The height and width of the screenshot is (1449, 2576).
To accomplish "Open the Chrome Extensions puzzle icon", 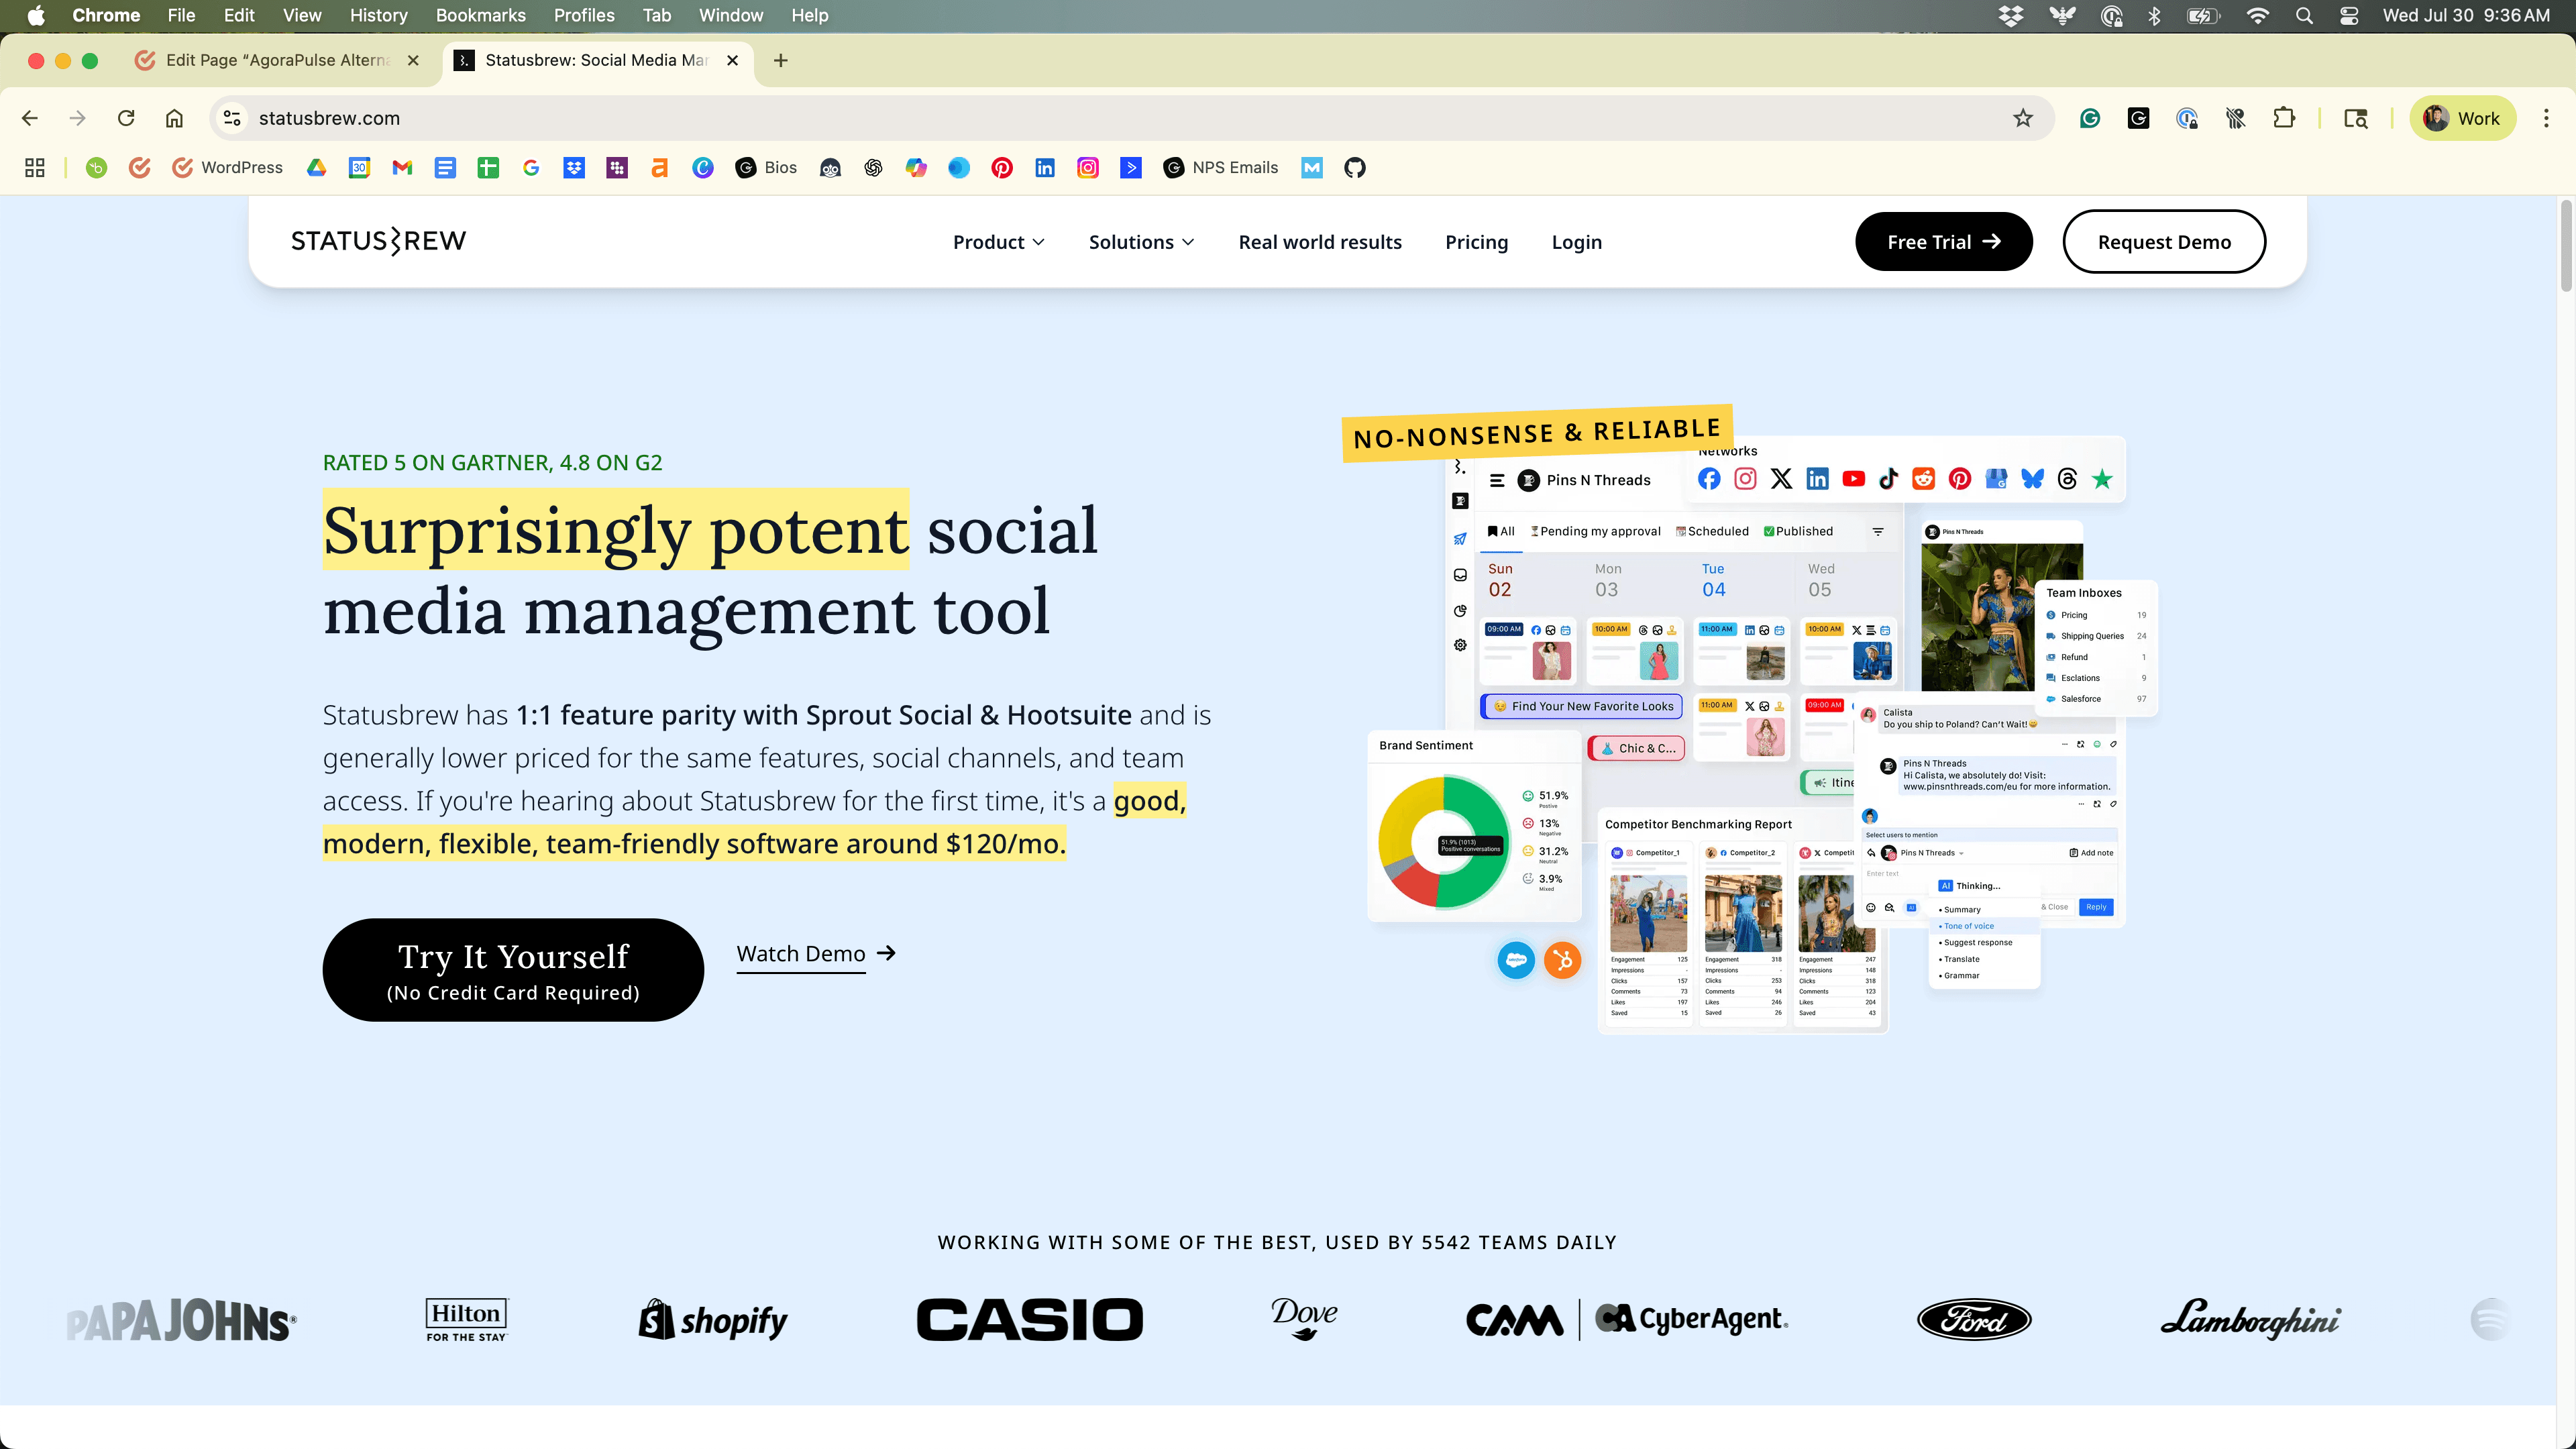I will click(x=2284, y=118).
